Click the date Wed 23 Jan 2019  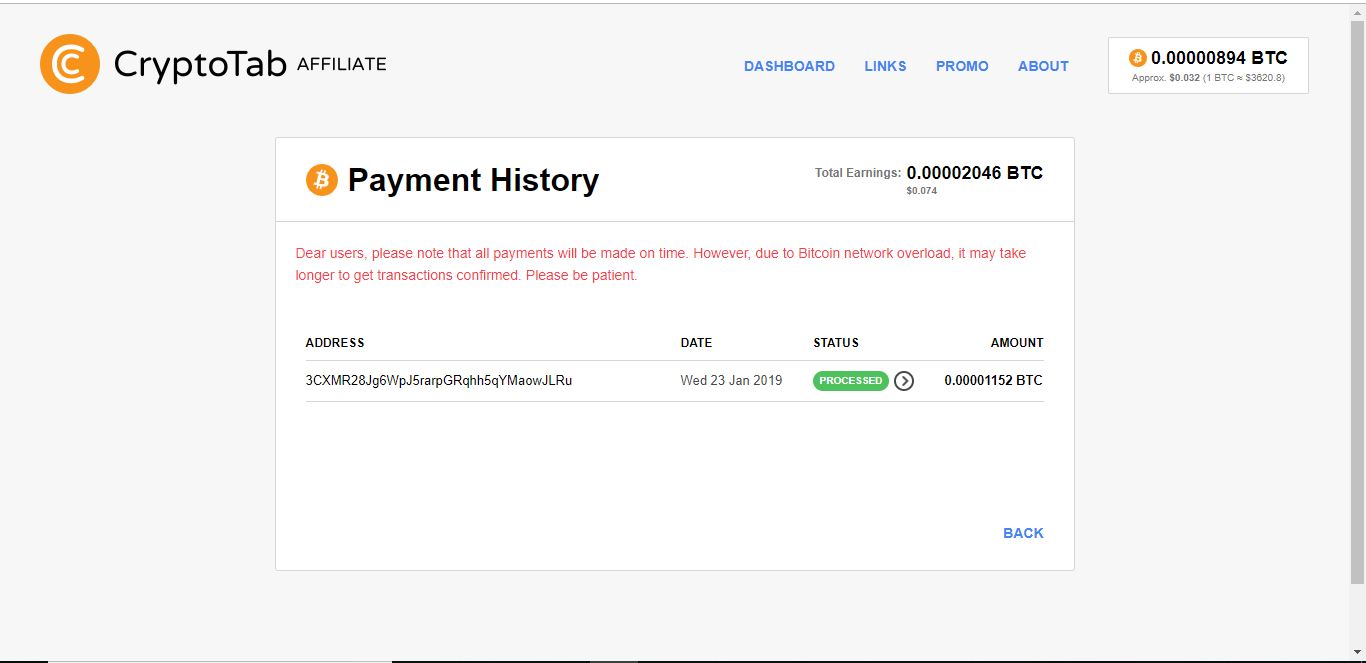click(x=731, y=381)
